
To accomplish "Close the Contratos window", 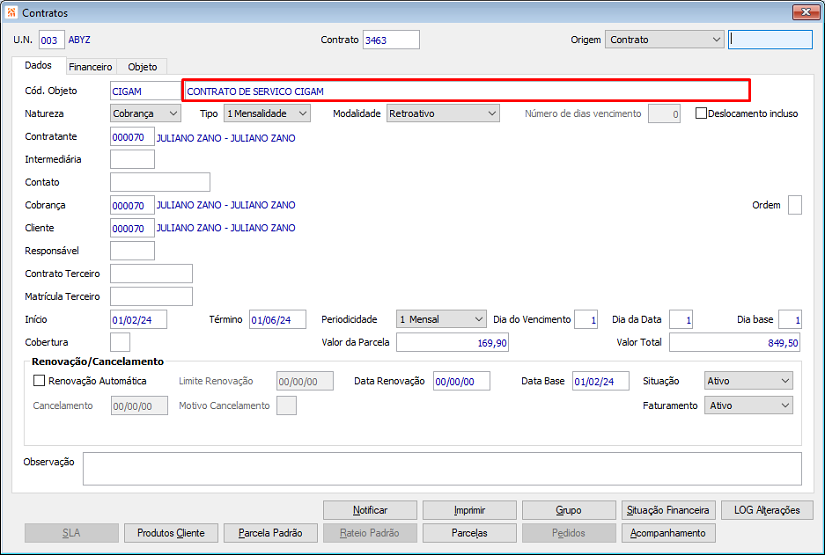I will click(806, 12).
